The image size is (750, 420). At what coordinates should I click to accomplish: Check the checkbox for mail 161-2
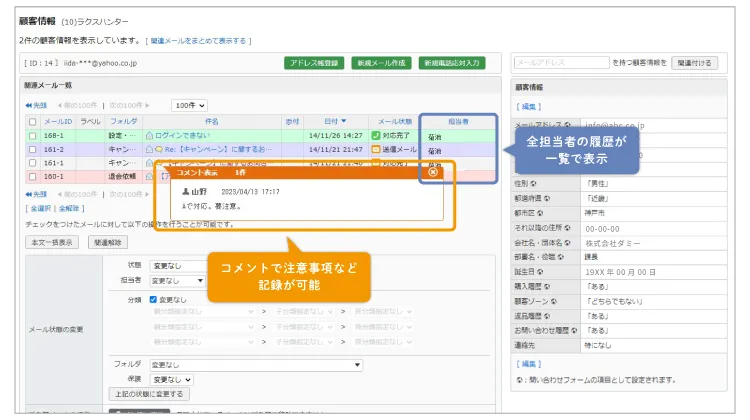33,149
